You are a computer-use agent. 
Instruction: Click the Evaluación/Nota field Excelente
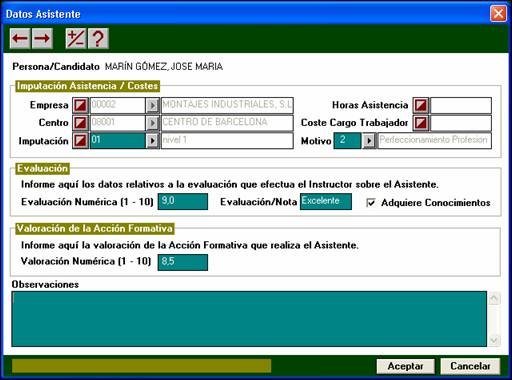pyautogui.click(x=326, y=202)
